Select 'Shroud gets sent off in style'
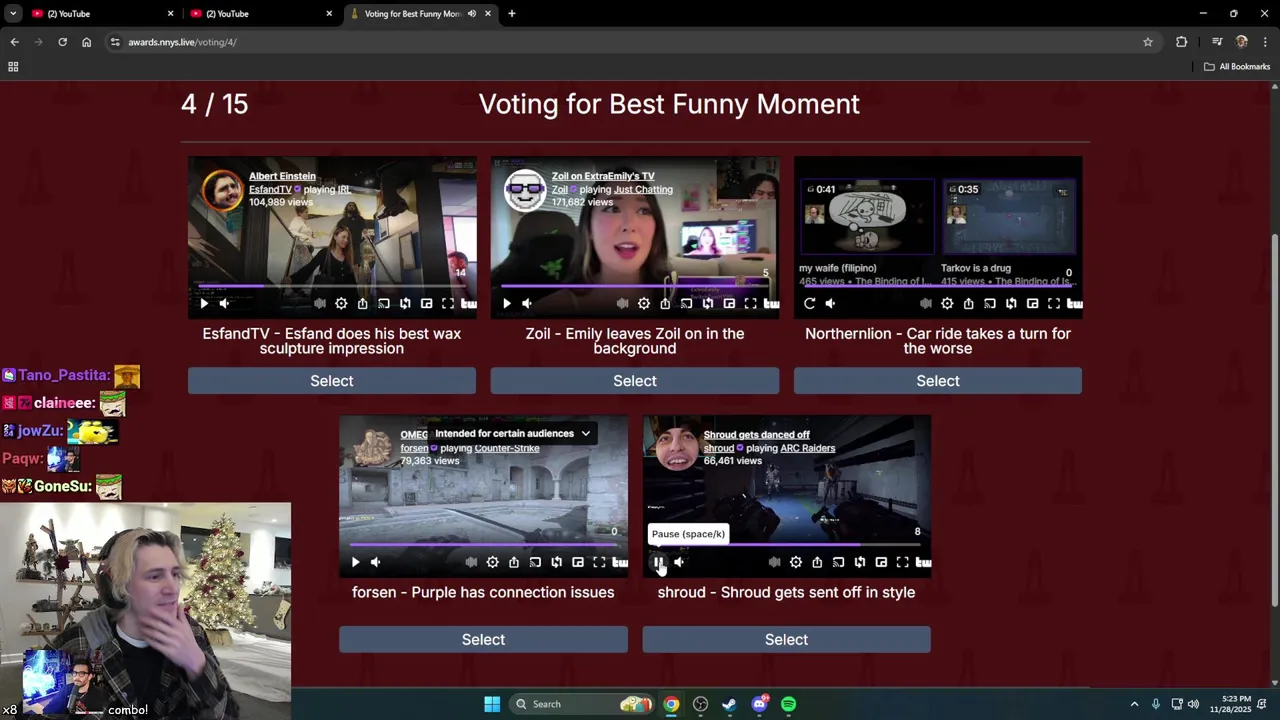 point(786,640)
